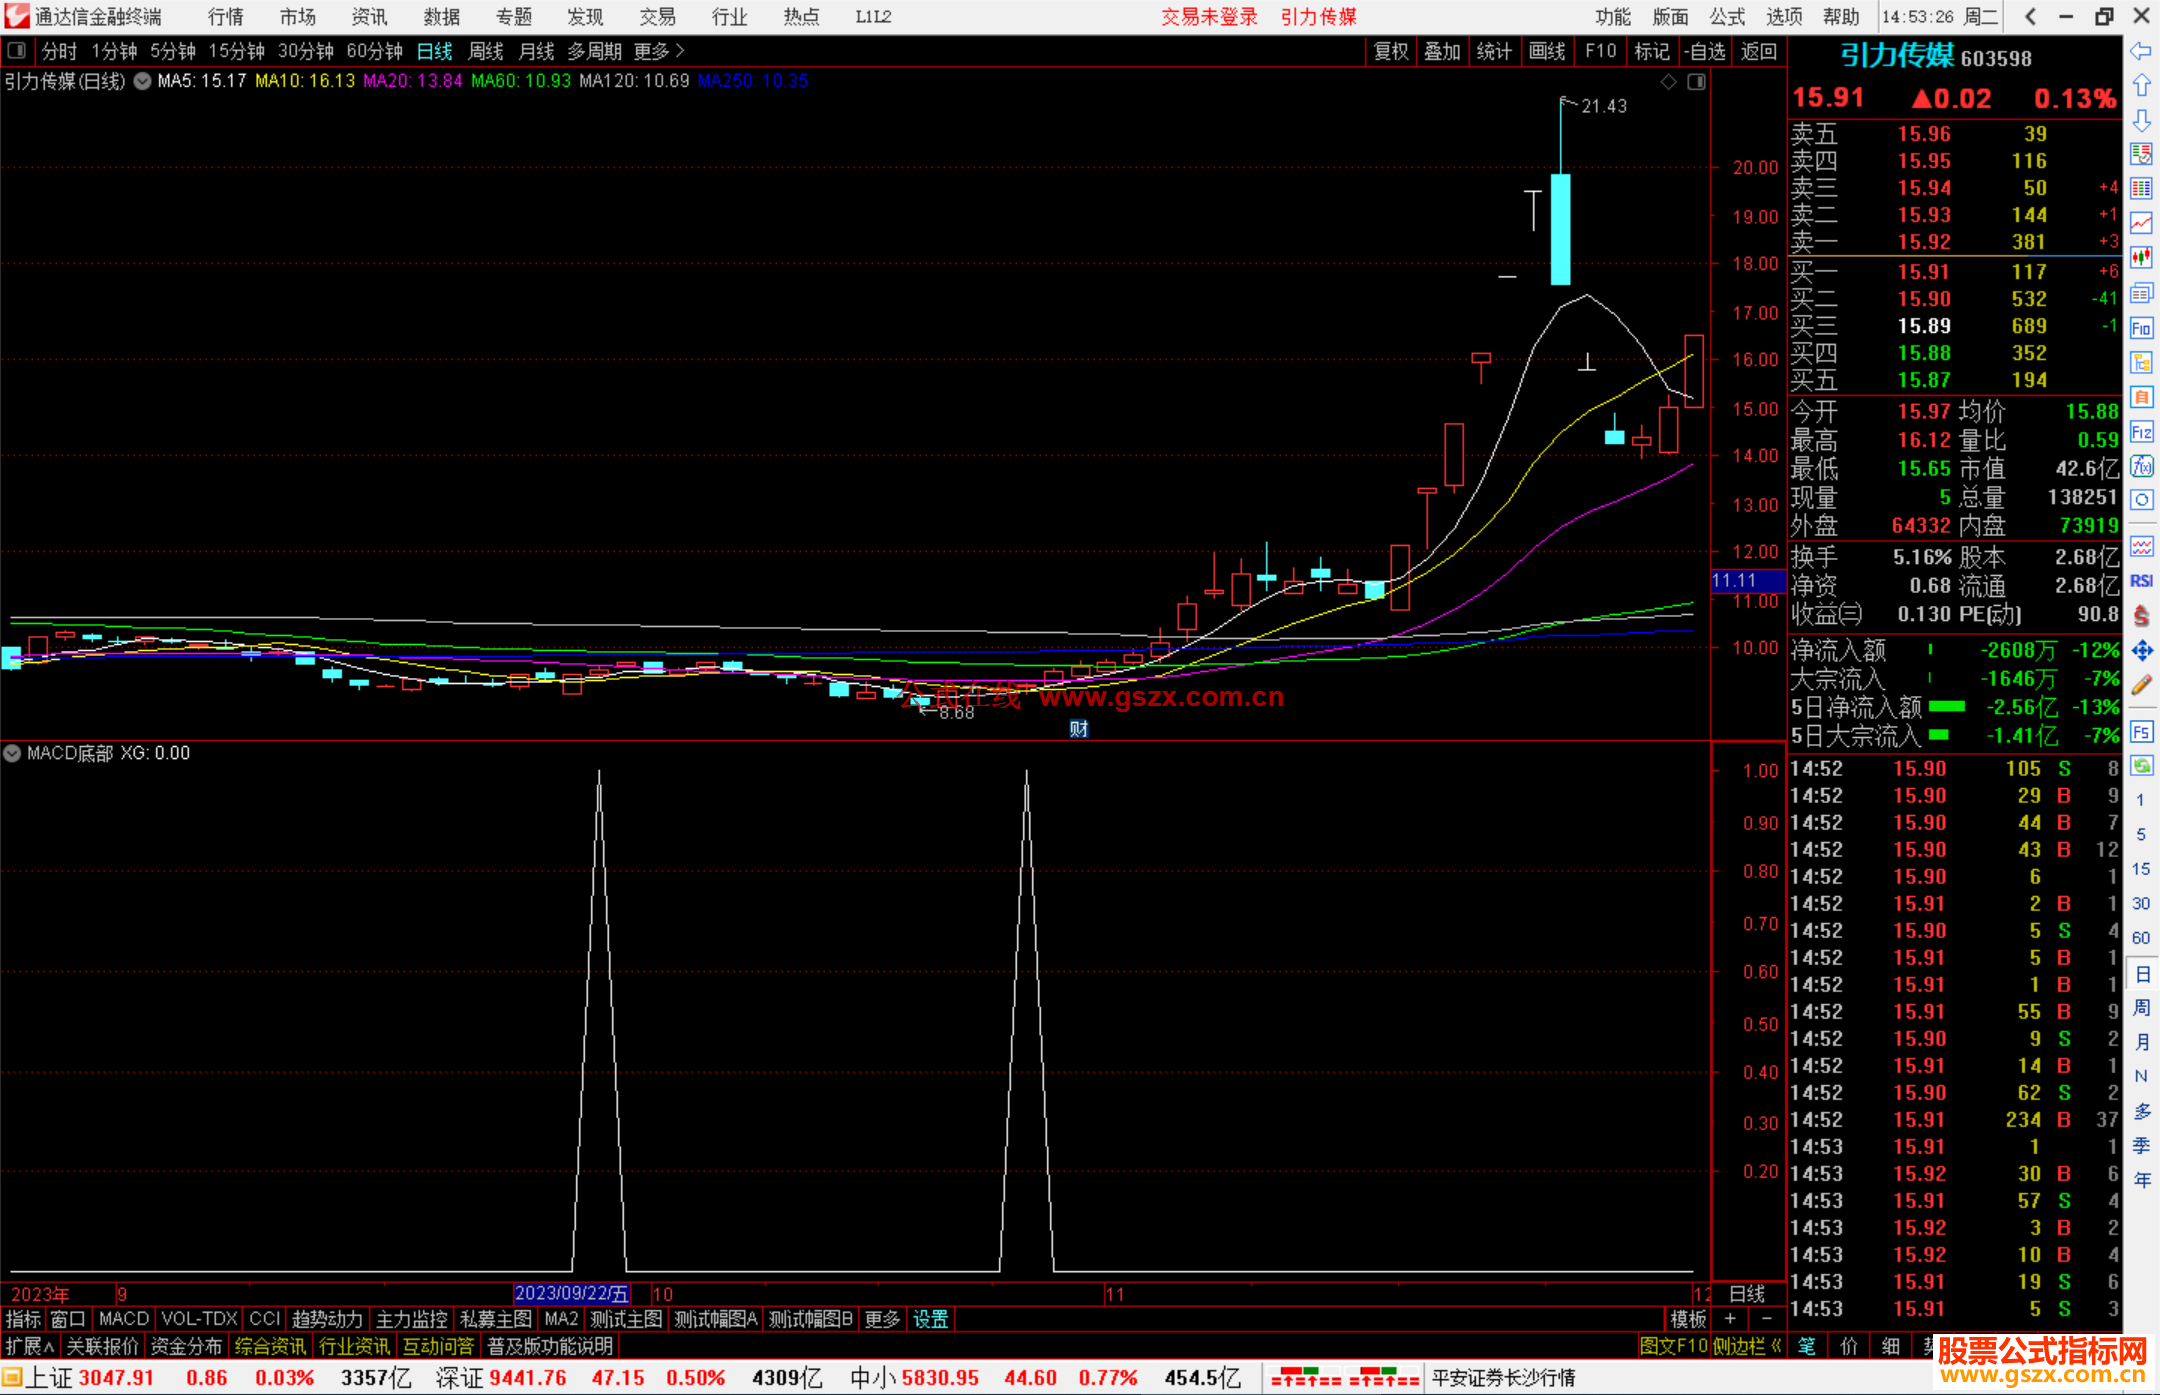Switch to the 周线 weekly period tab
Image resolution: width=2160 pixels, height=1395 pixels.
tap(486, 51)
